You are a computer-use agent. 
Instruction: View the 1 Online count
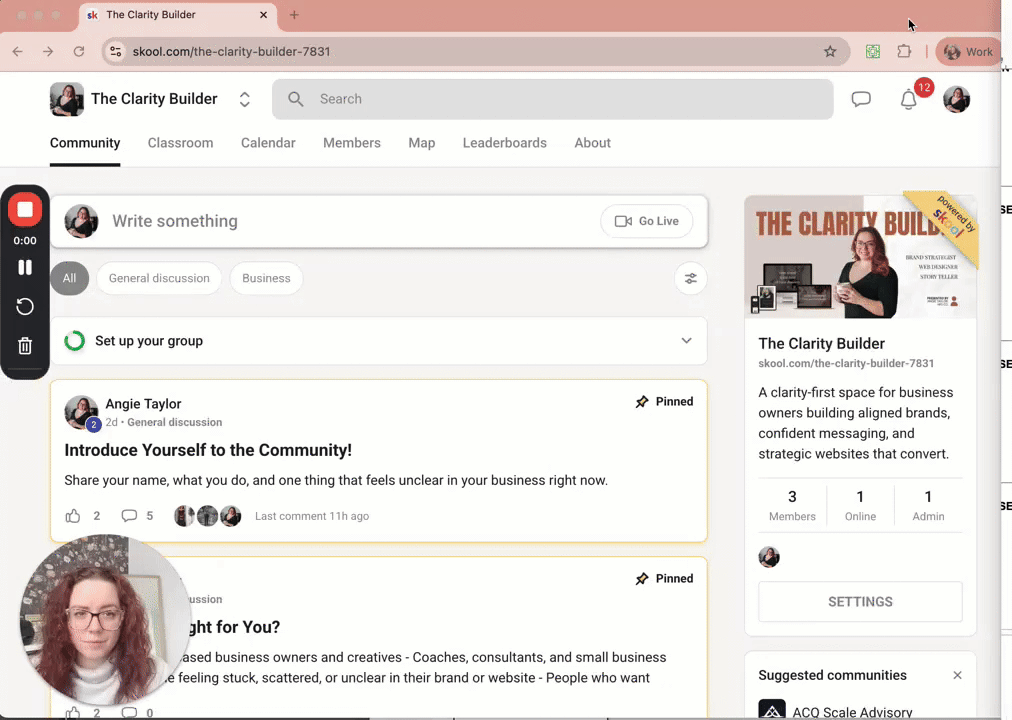point(860,505)
